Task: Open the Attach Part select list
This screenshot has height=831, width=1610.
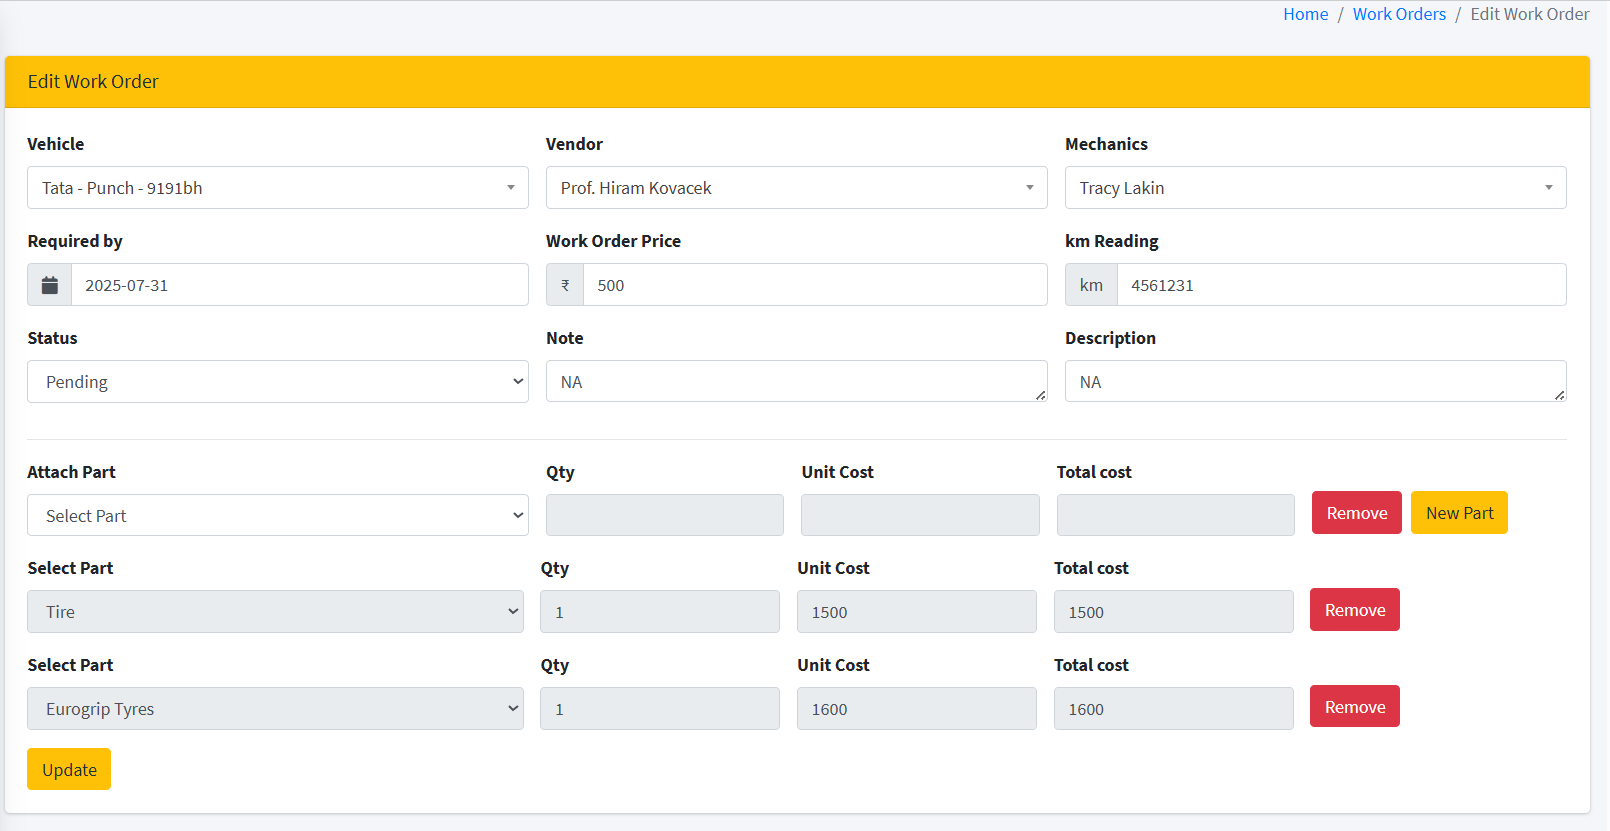Action: pos(277,516)
